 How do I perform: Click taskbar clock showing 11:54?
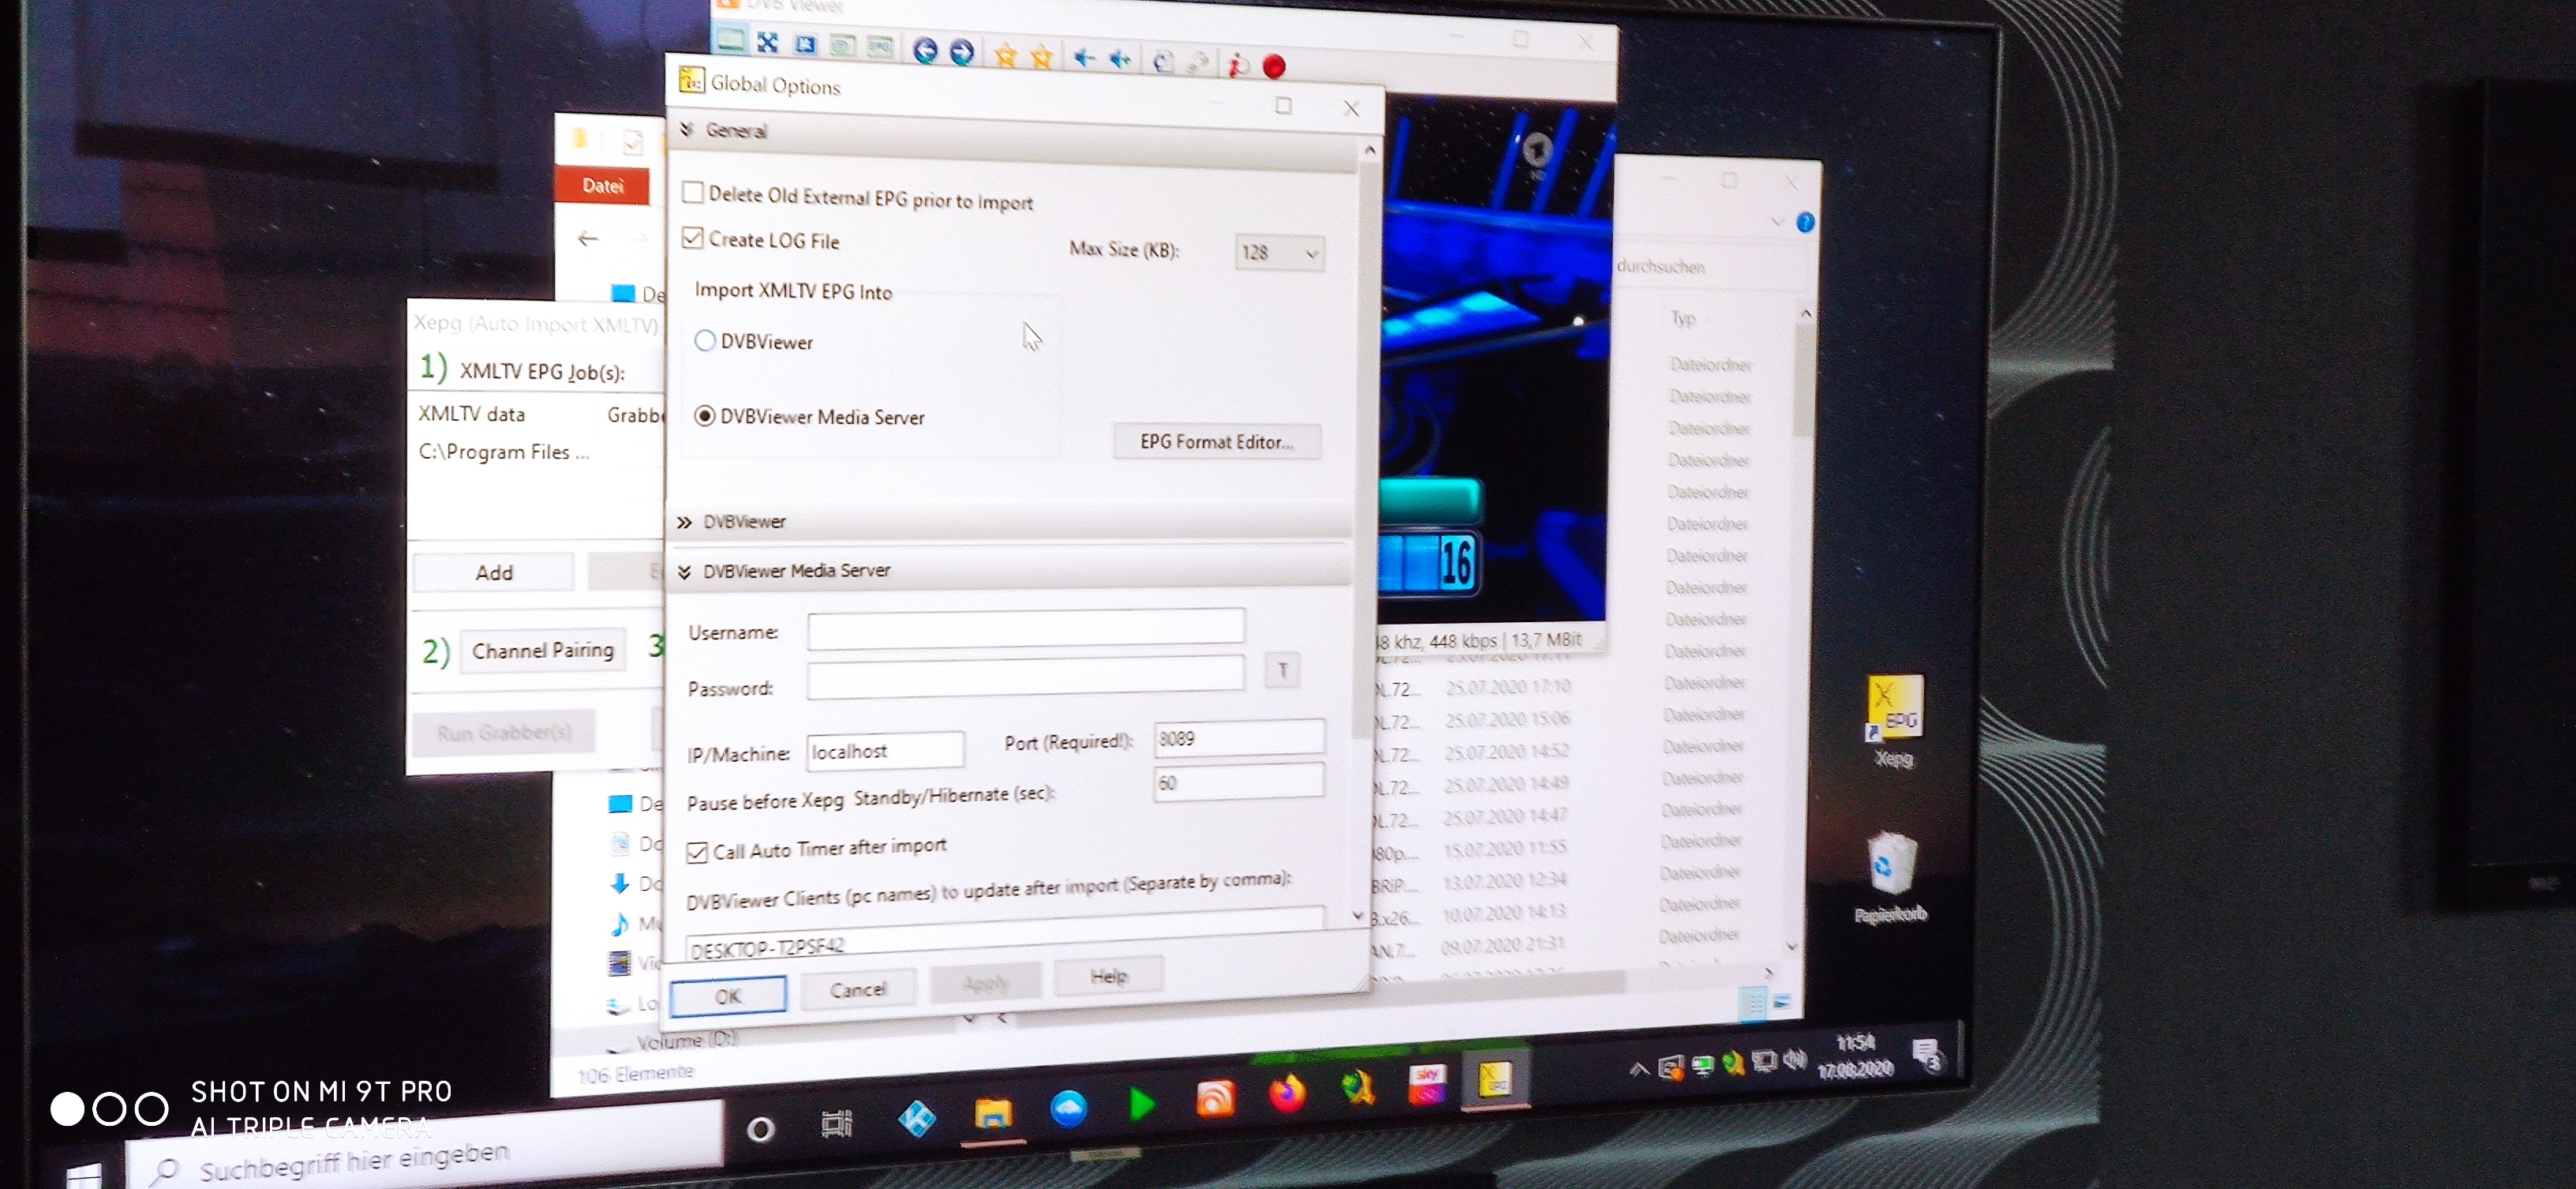coord(1855,1056)
